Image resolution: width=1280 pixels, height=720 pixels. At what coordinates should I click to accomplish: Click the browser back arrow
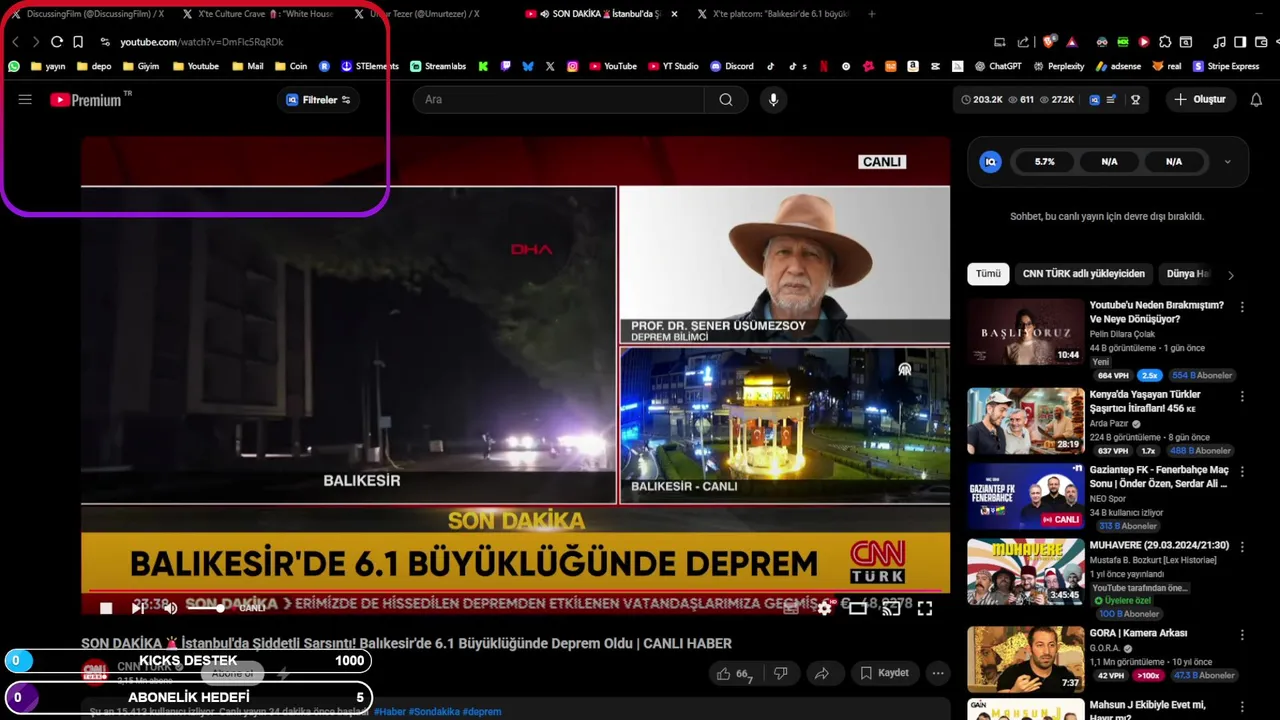(15, 42)
